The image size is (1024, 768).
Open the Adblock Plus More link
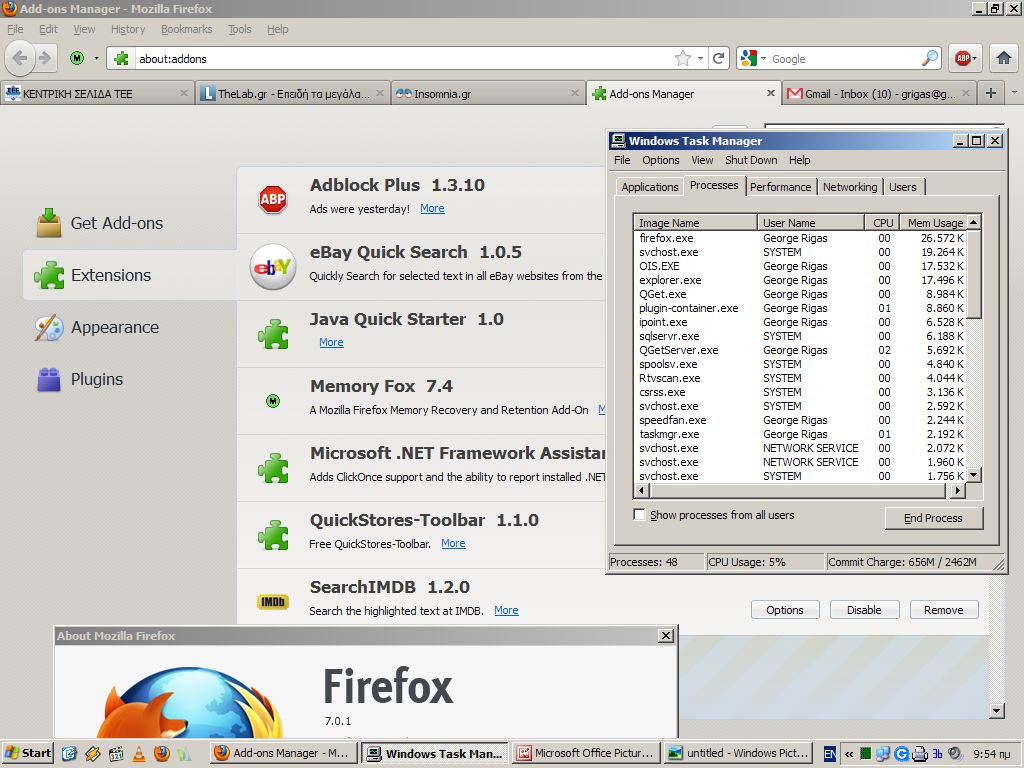click(432, 208)
